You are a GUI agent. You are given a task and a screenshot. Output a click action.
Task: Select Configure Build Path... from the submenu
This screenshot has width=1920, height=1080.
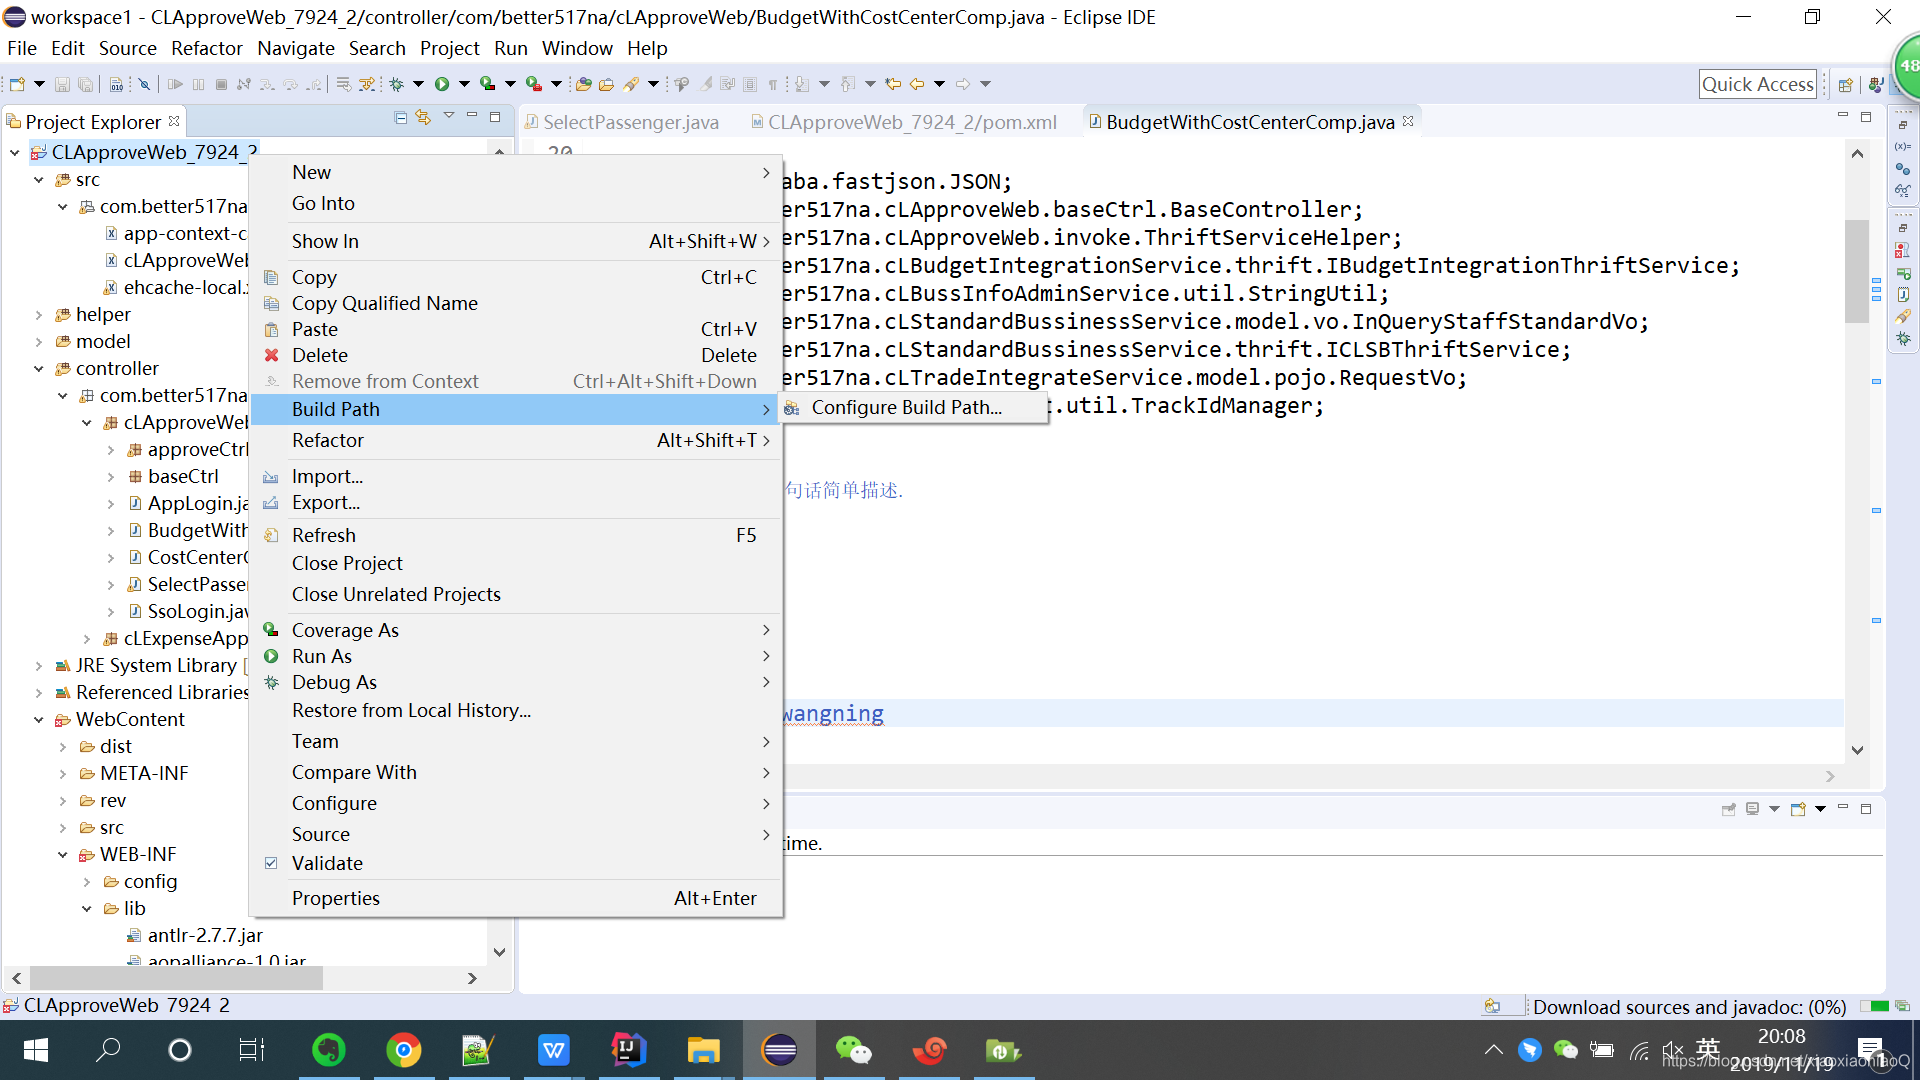(905, 407)
